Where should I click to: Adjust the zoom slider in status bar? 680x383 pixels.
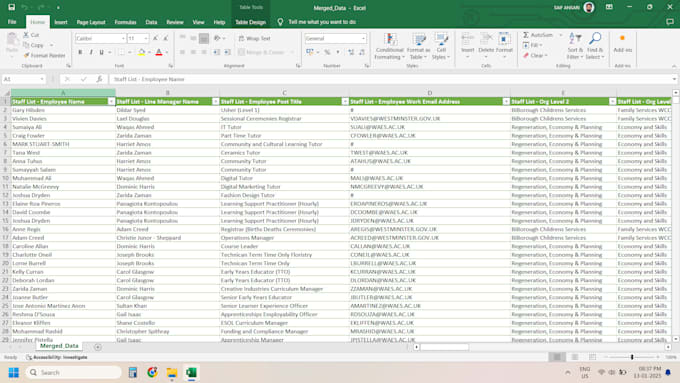[632, 357]
